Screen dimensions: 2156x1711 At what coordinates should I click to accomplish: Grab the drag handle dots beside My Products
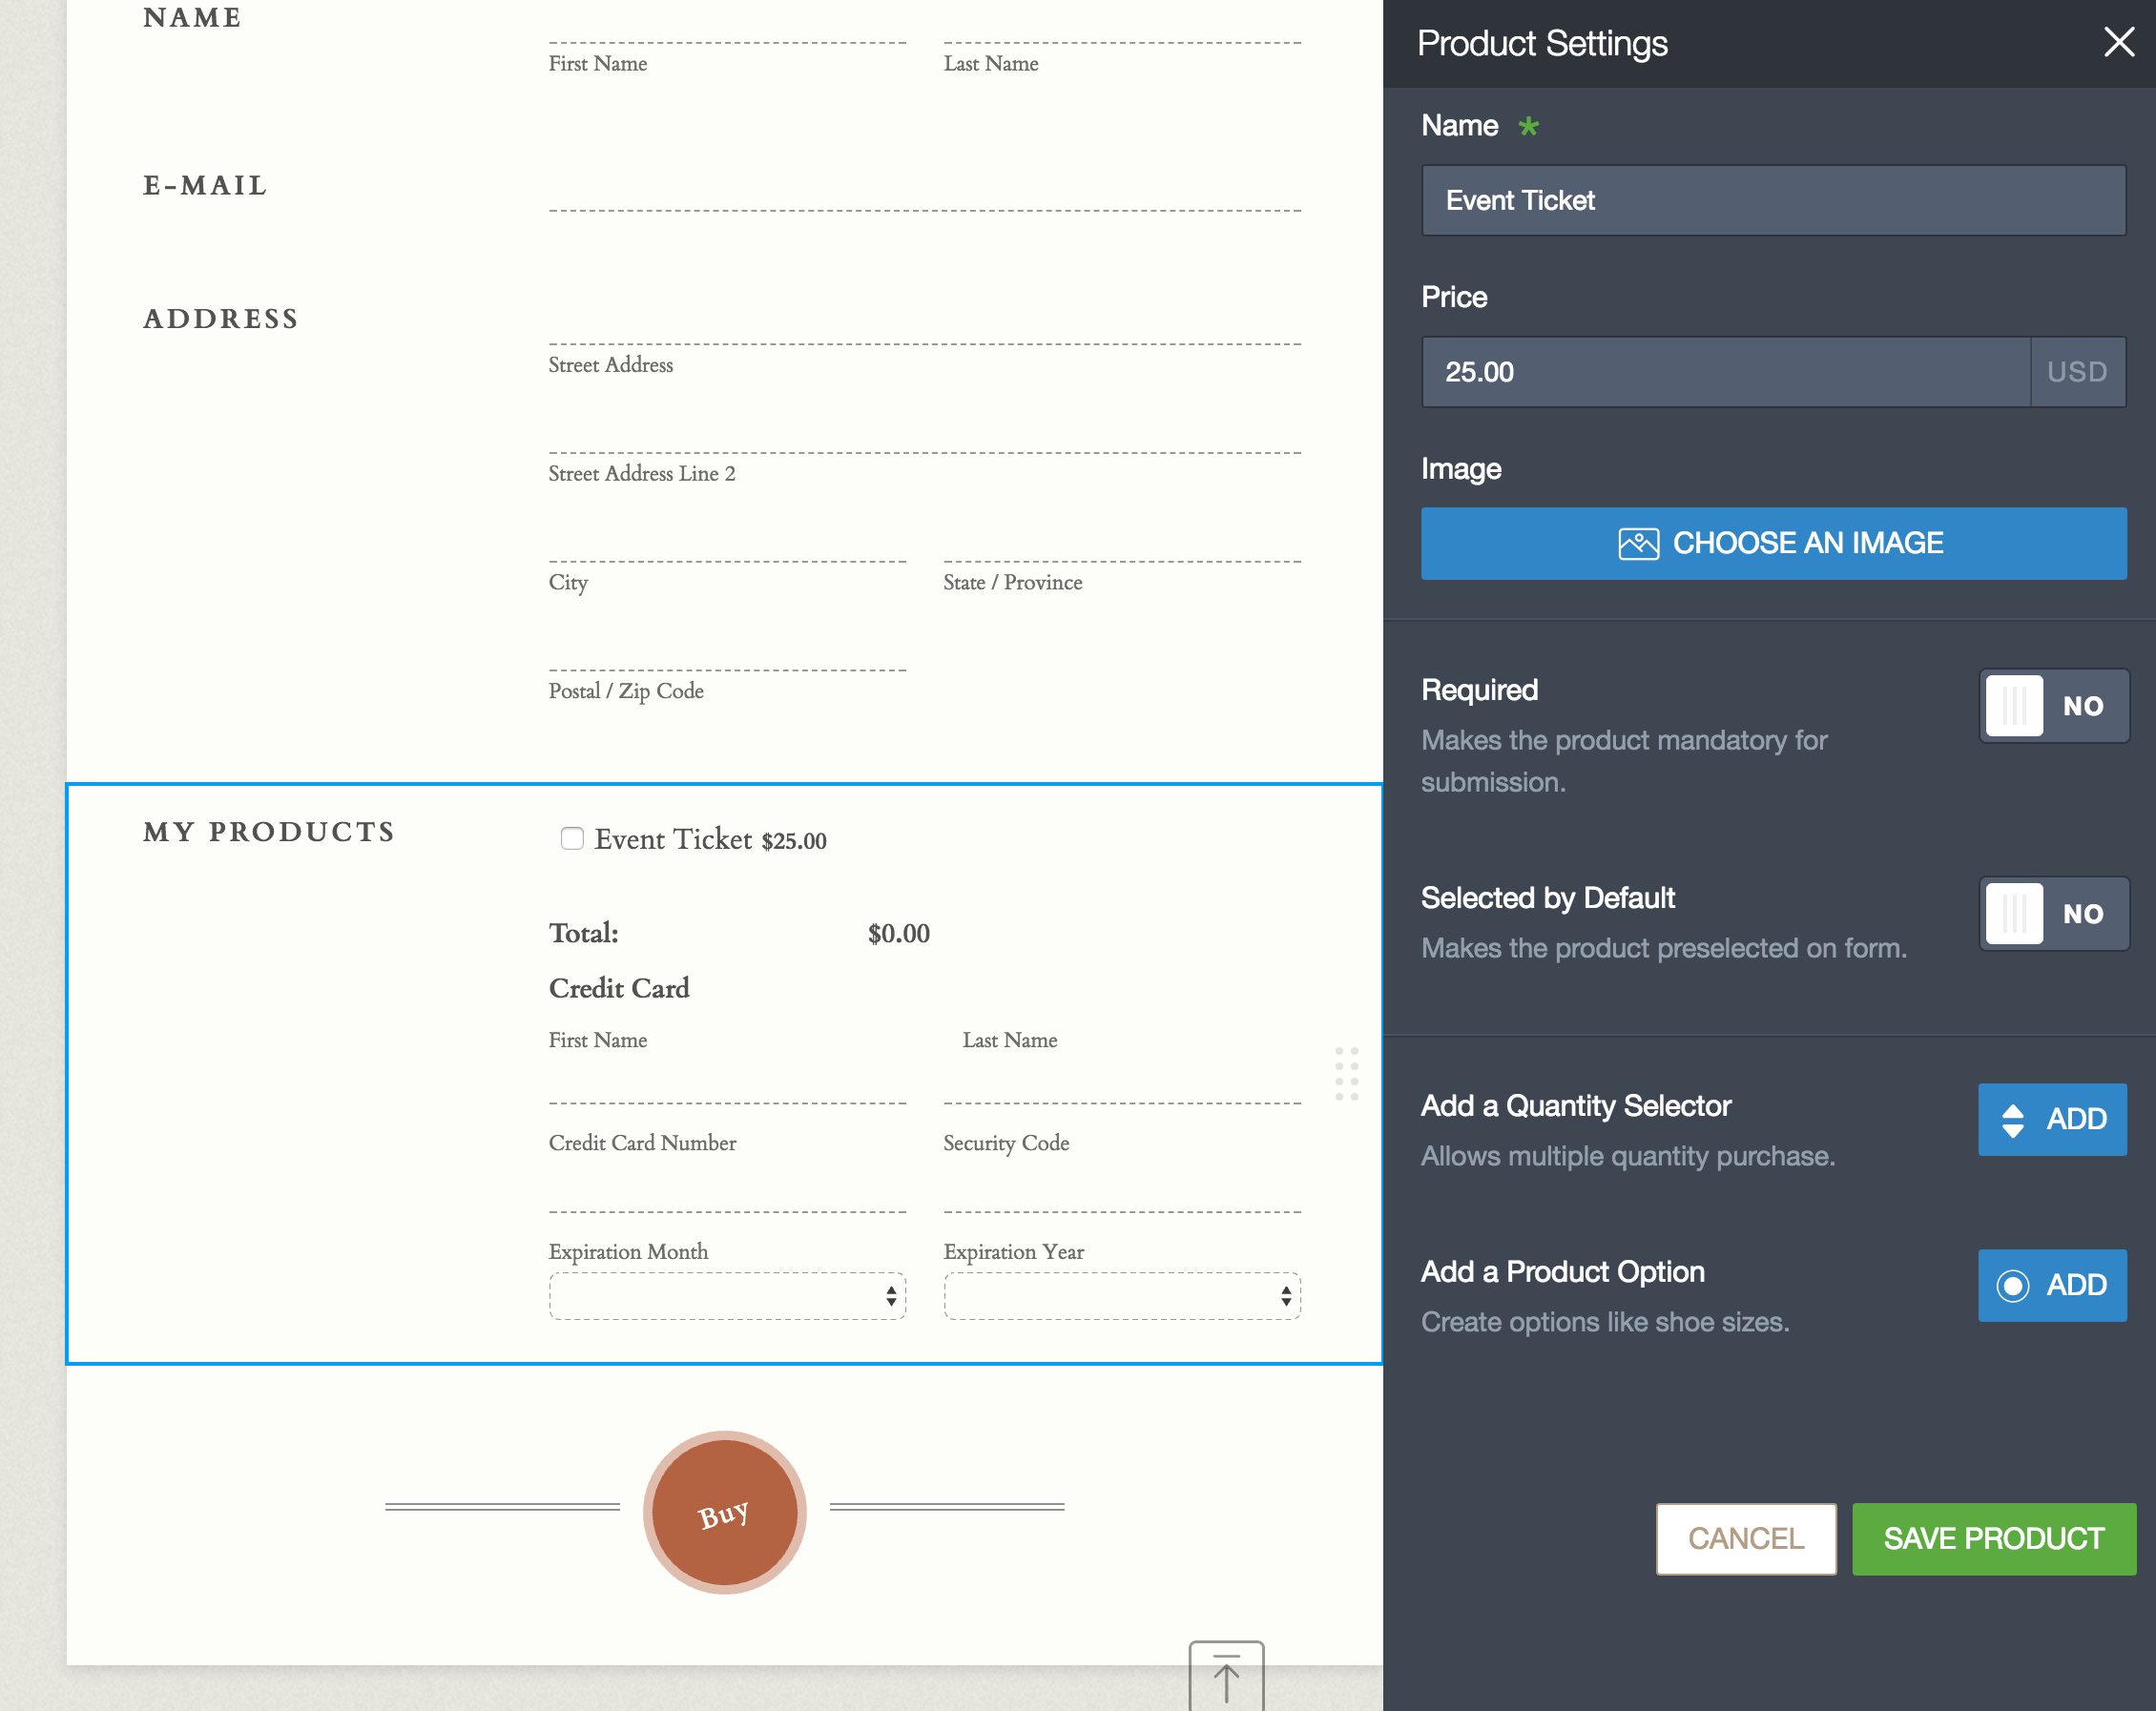1346,1074
